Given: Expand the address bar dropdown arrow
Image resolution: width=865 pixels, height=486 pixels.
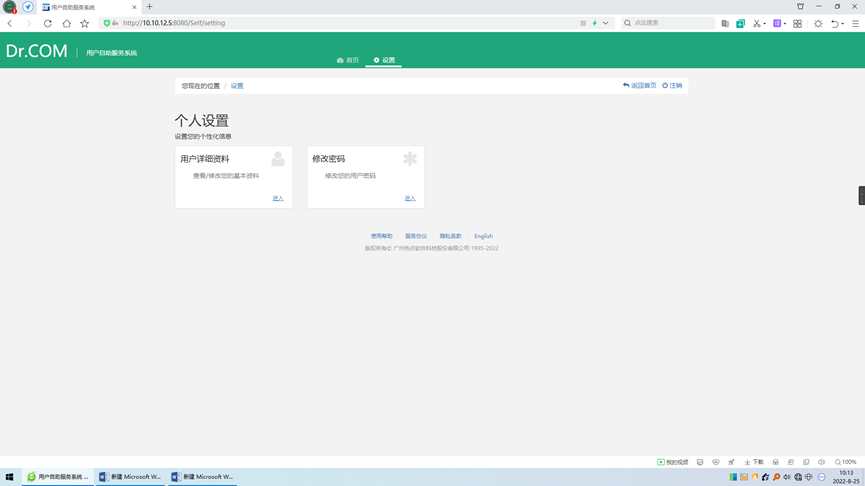Looking at the screenshot, I should point(605,23).
